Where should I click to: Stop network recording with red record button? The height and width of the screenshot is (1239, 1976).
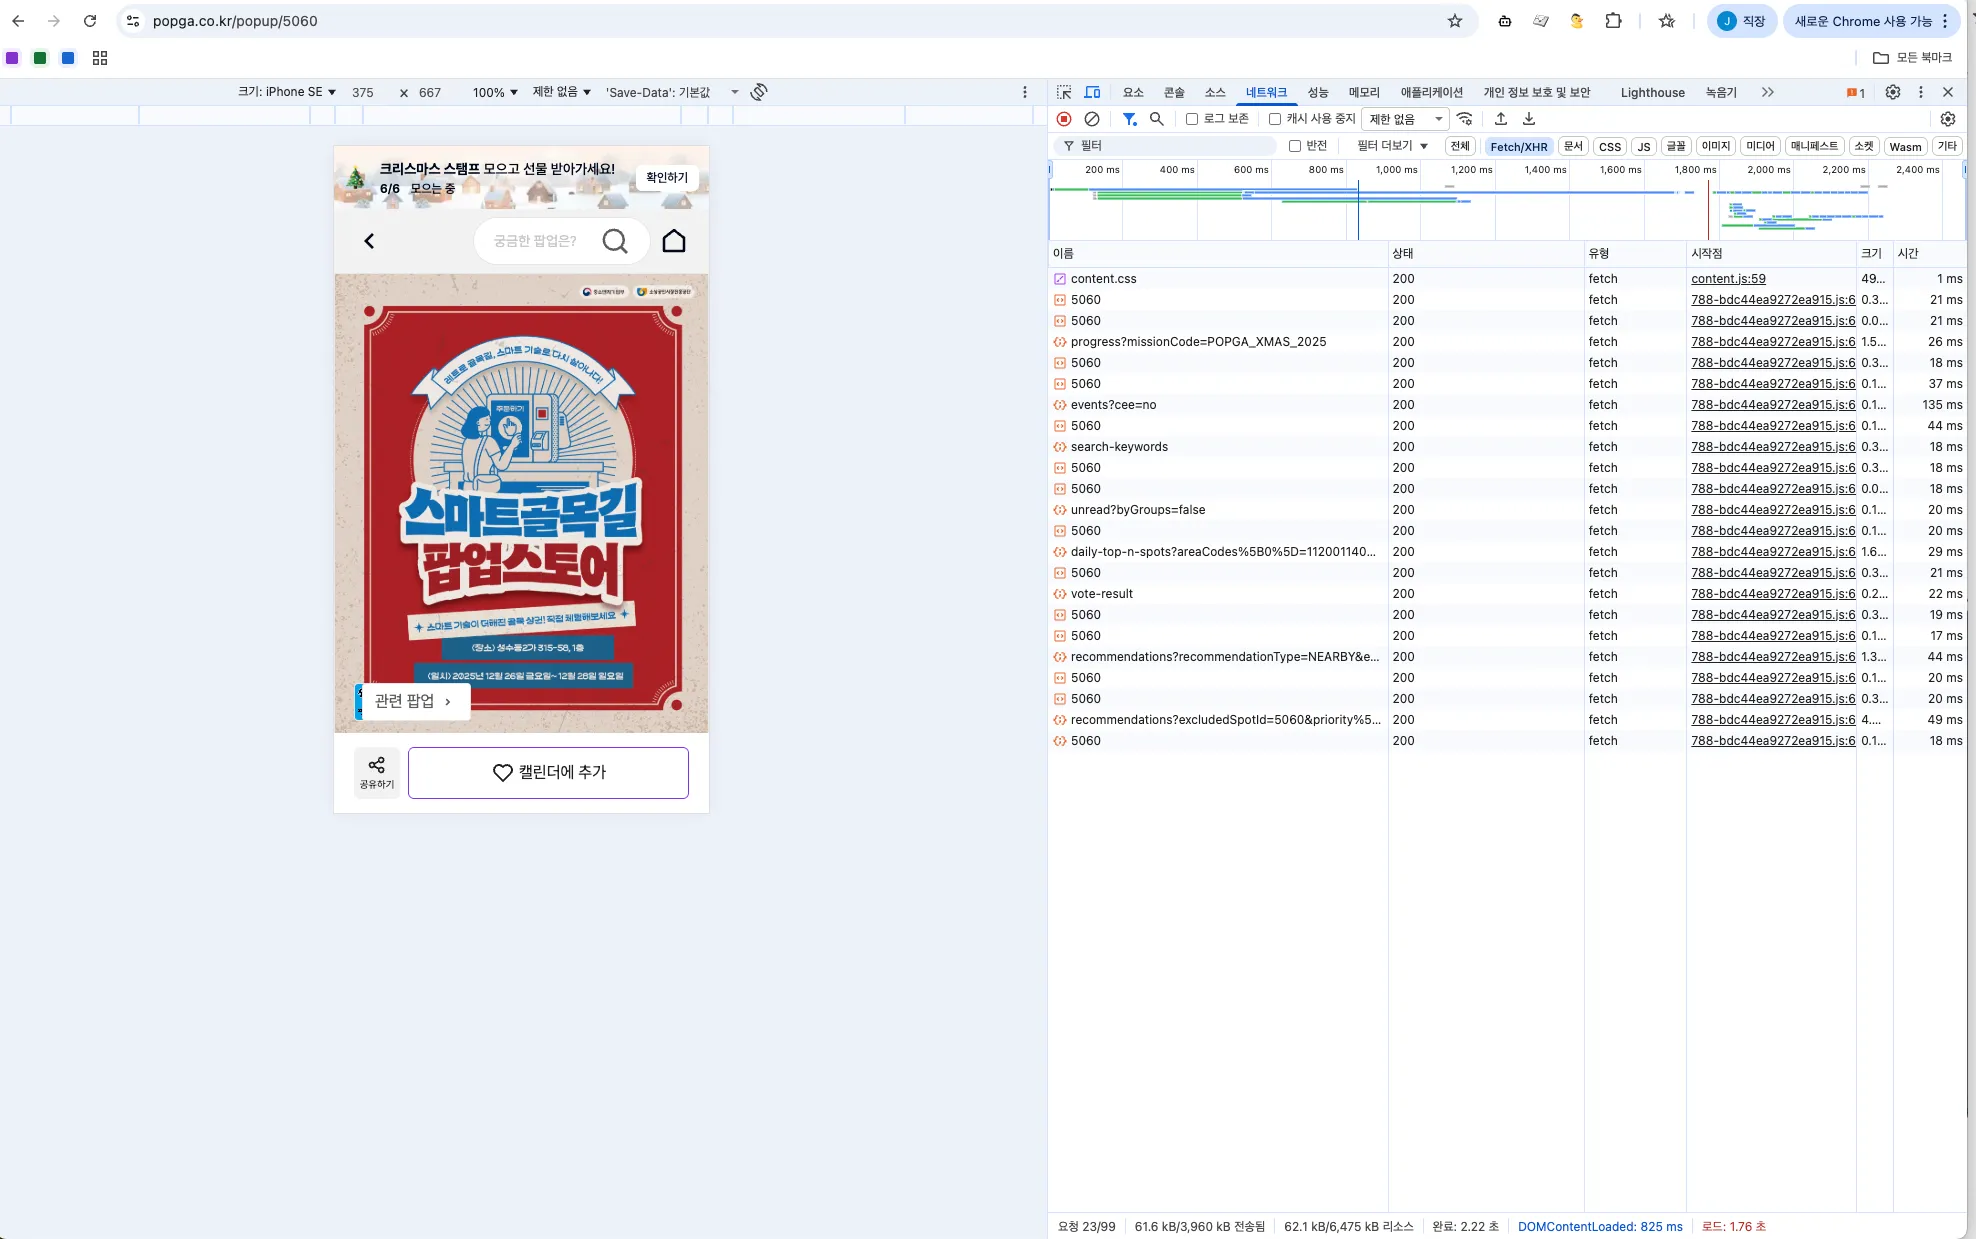[x=1064, y=119]
